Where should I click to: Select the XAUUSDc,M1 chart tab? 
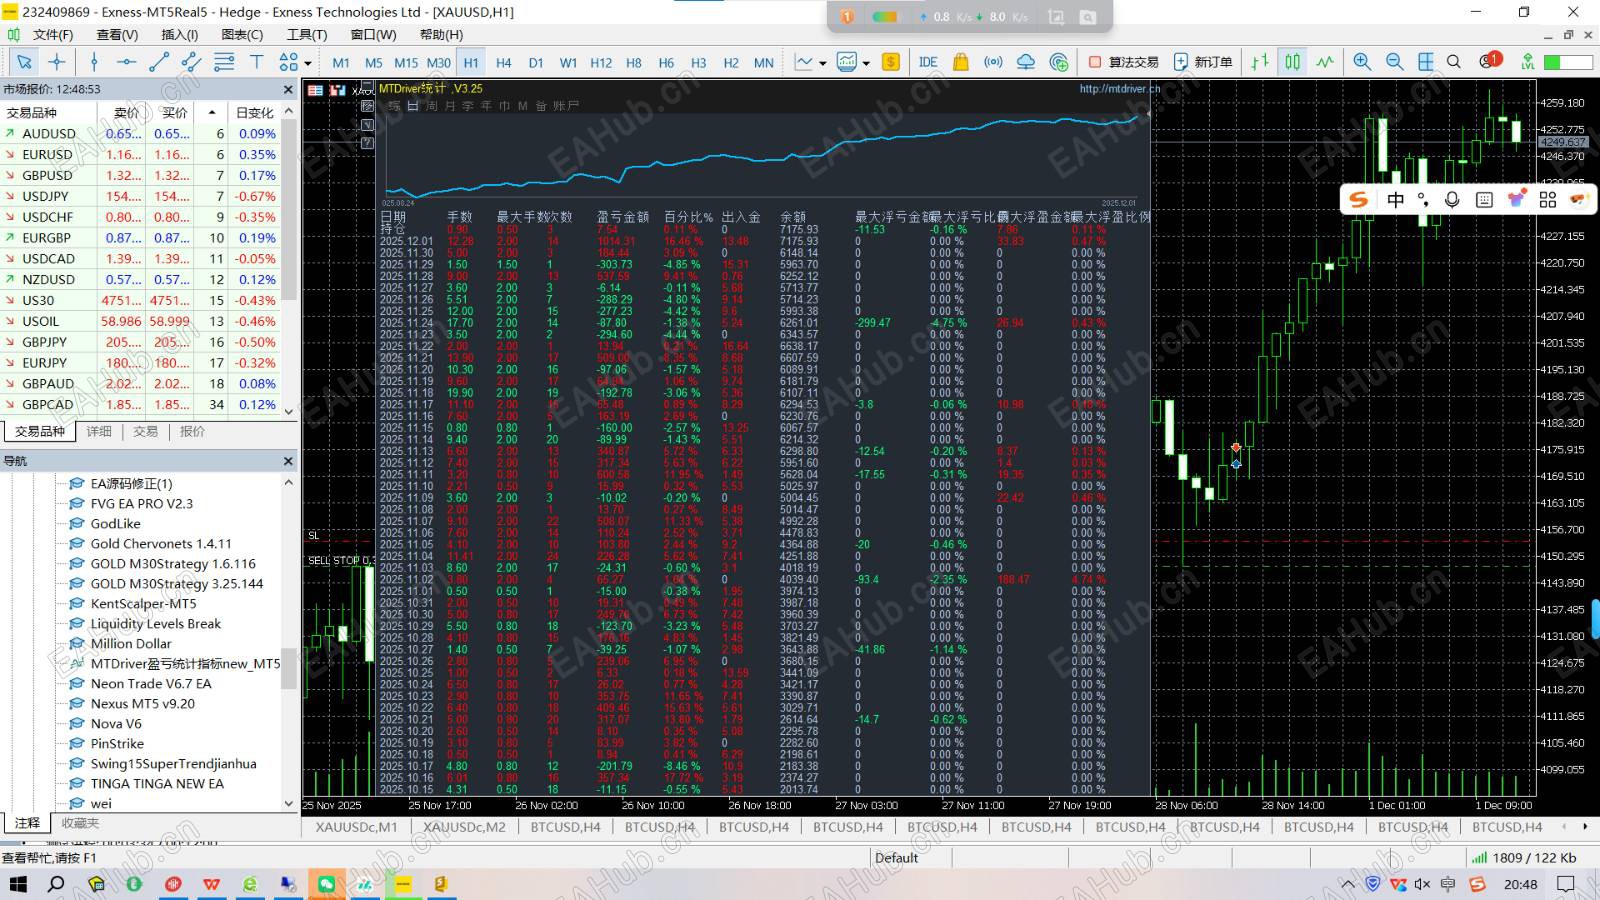356,827
